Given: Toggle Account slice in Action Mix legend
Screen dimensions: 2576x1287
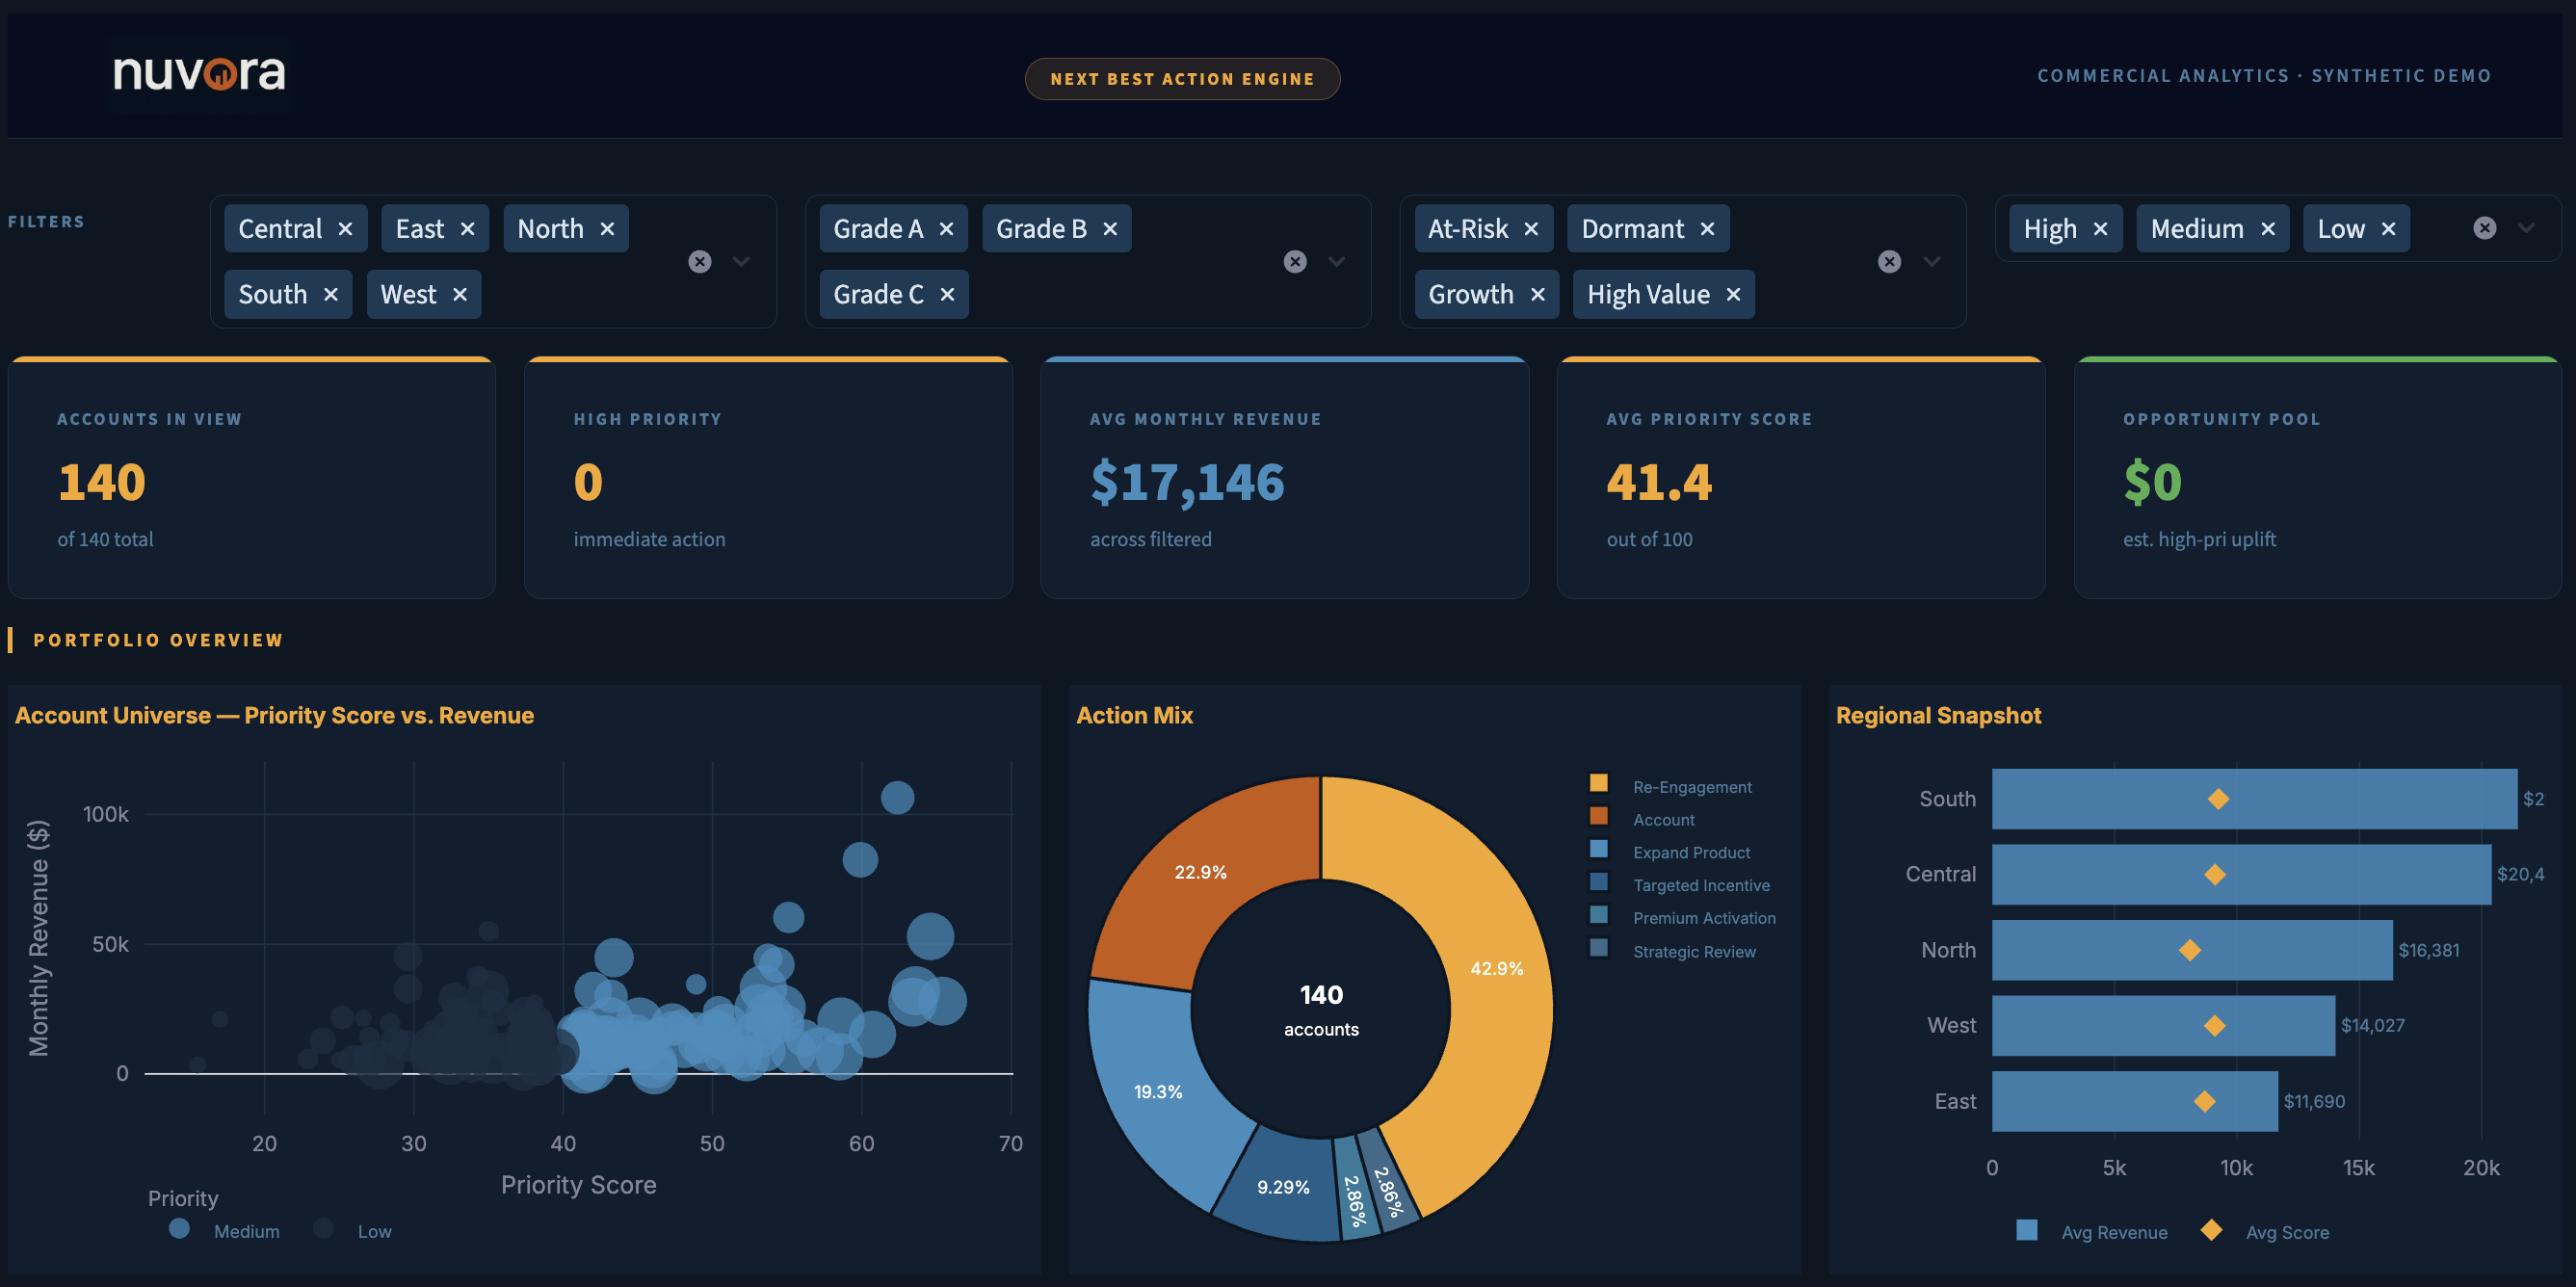Looking at the screenshot, I should click(1641, 819).
